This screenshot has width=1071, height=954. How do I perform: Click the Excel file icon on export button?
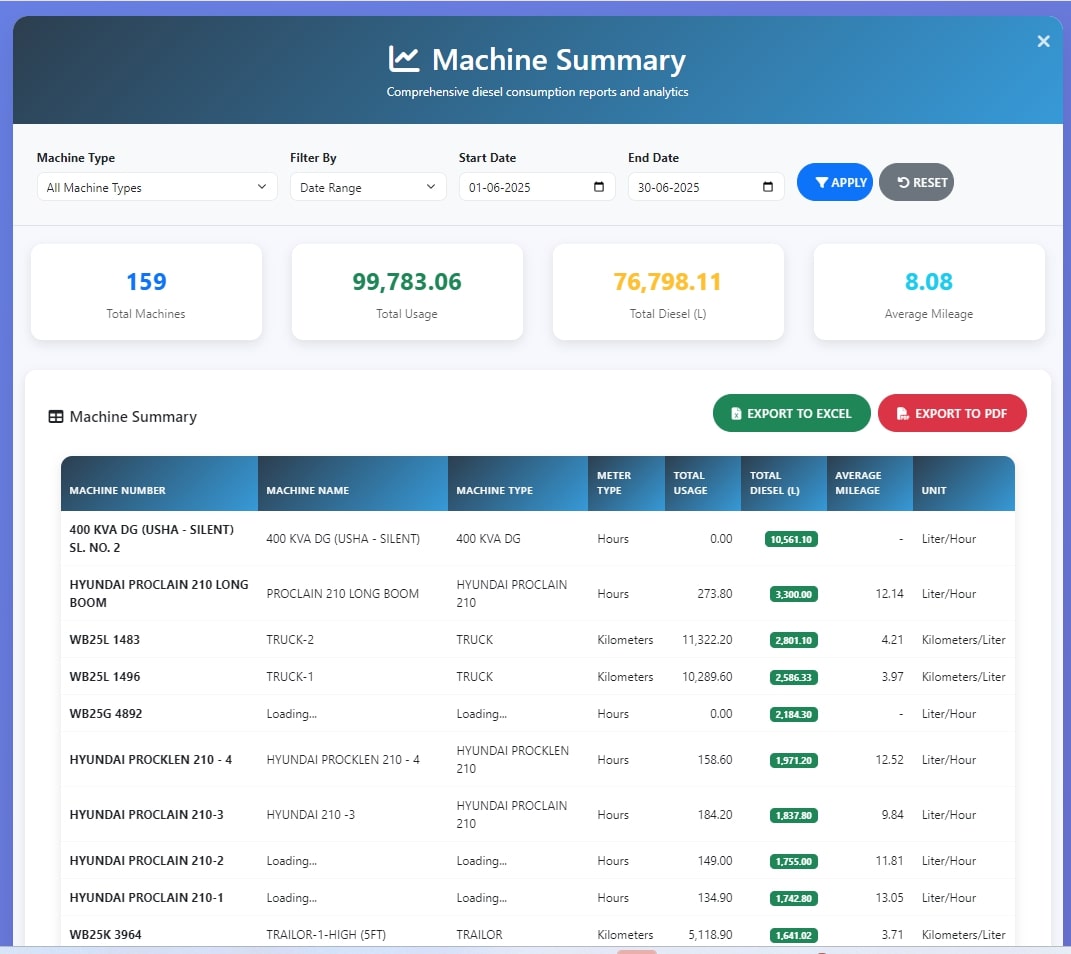coord(736,414)
